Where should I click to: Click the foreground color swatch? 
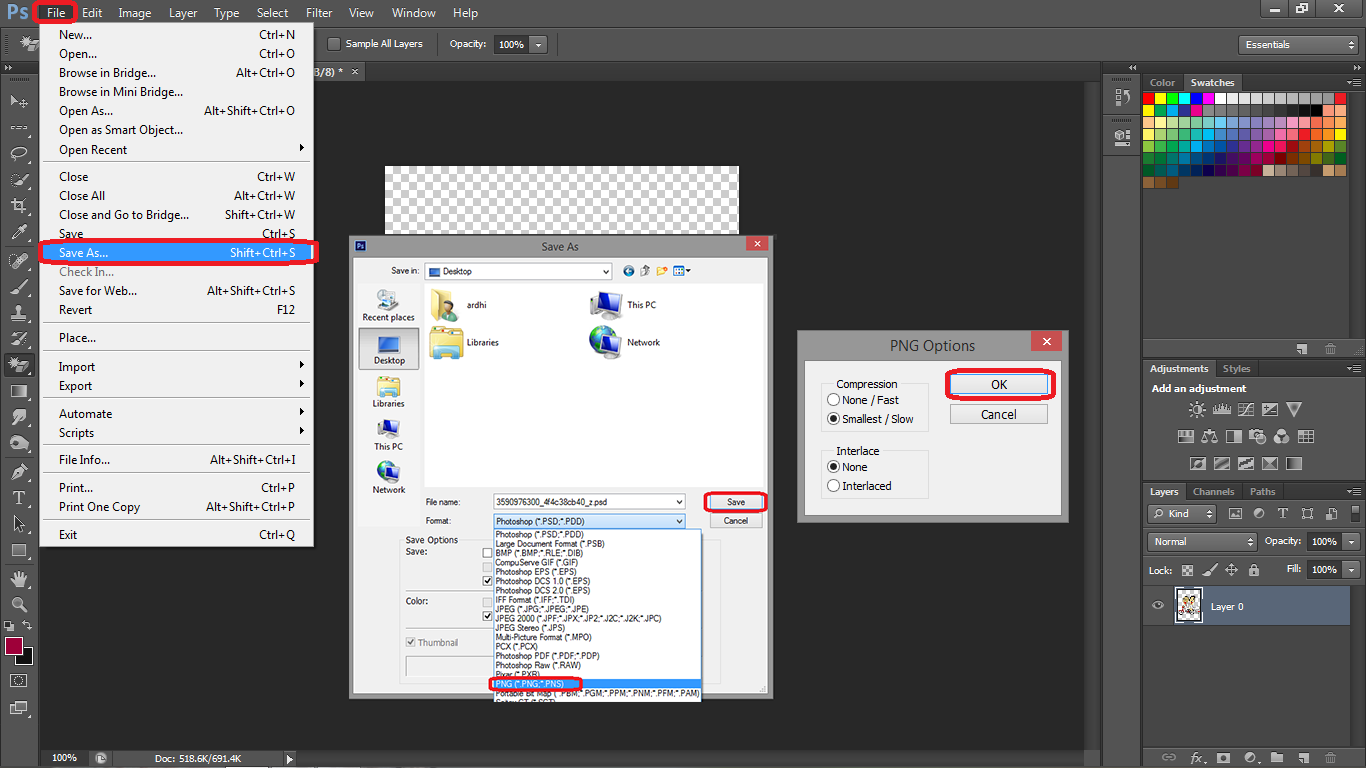[x=14, y=646]
